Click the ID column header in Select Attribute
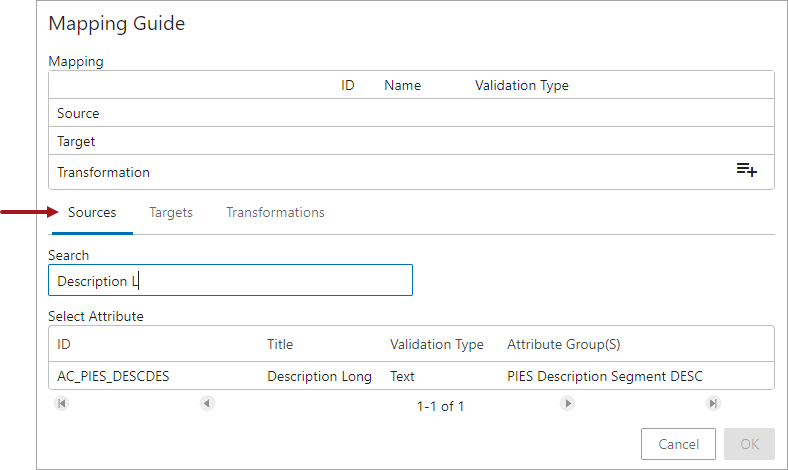The width and height of the screenshot is (788, 470). (x=64, y=344)
